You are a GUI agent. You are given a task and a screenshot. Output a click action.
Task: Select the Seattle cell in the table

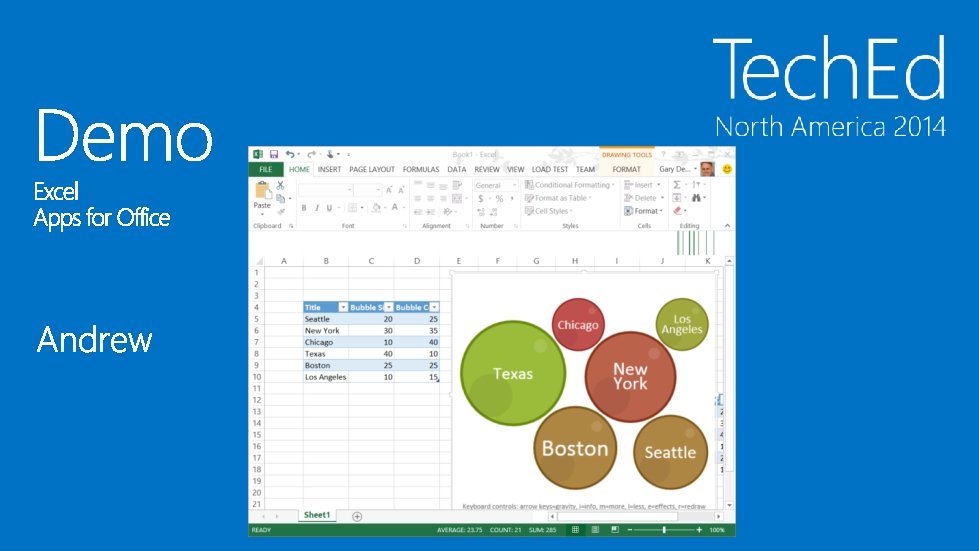(326, 319)
